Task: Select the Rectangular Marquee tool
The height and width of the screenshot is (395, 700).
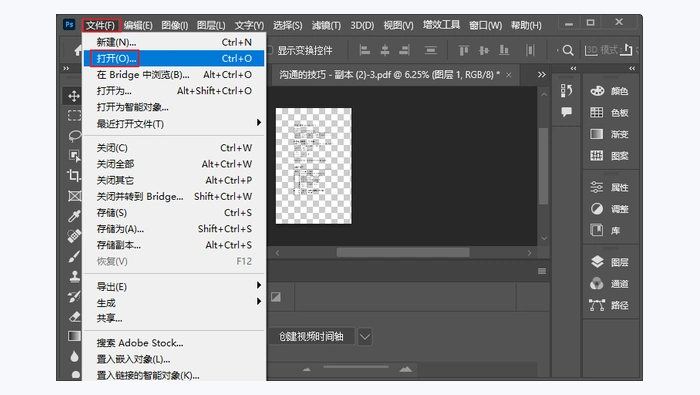Action: click(74, 116)
